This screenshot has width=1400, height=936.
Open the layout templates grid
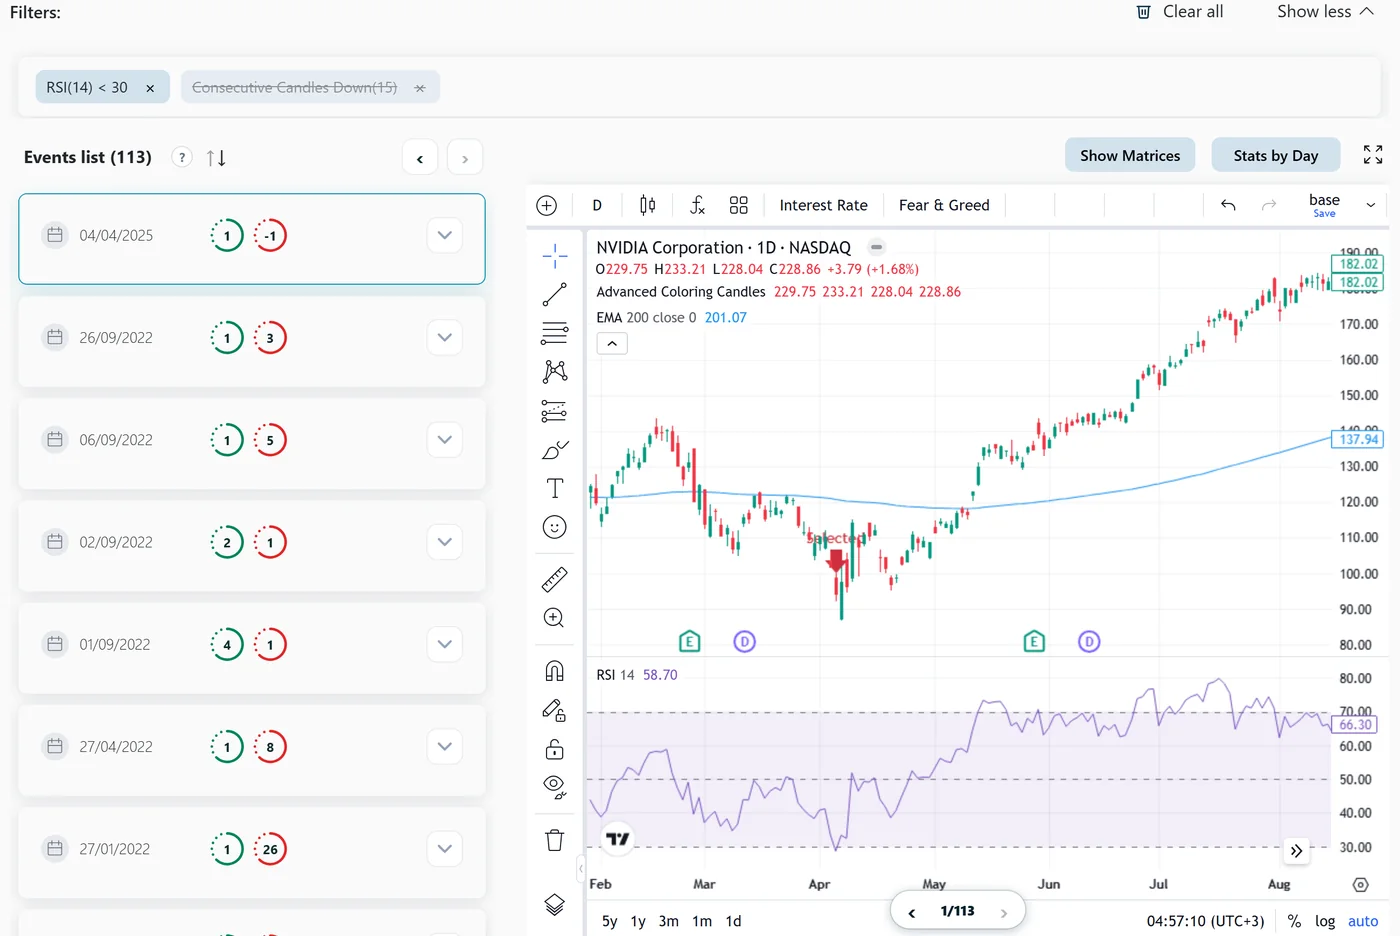[x=739, y=205]
